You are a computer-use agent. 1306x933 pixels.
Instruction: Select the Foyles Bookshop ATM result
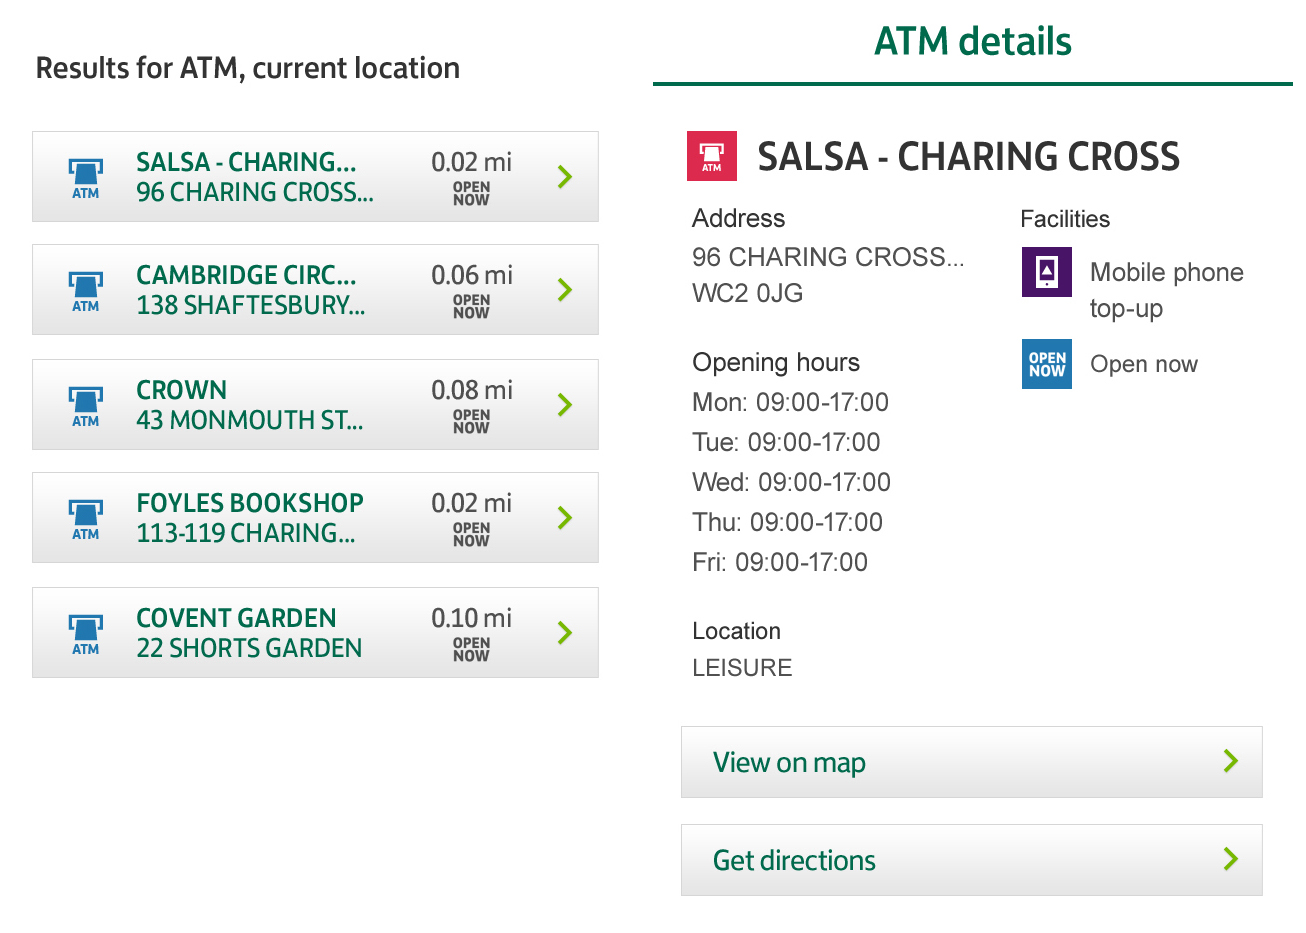point(250,518)
